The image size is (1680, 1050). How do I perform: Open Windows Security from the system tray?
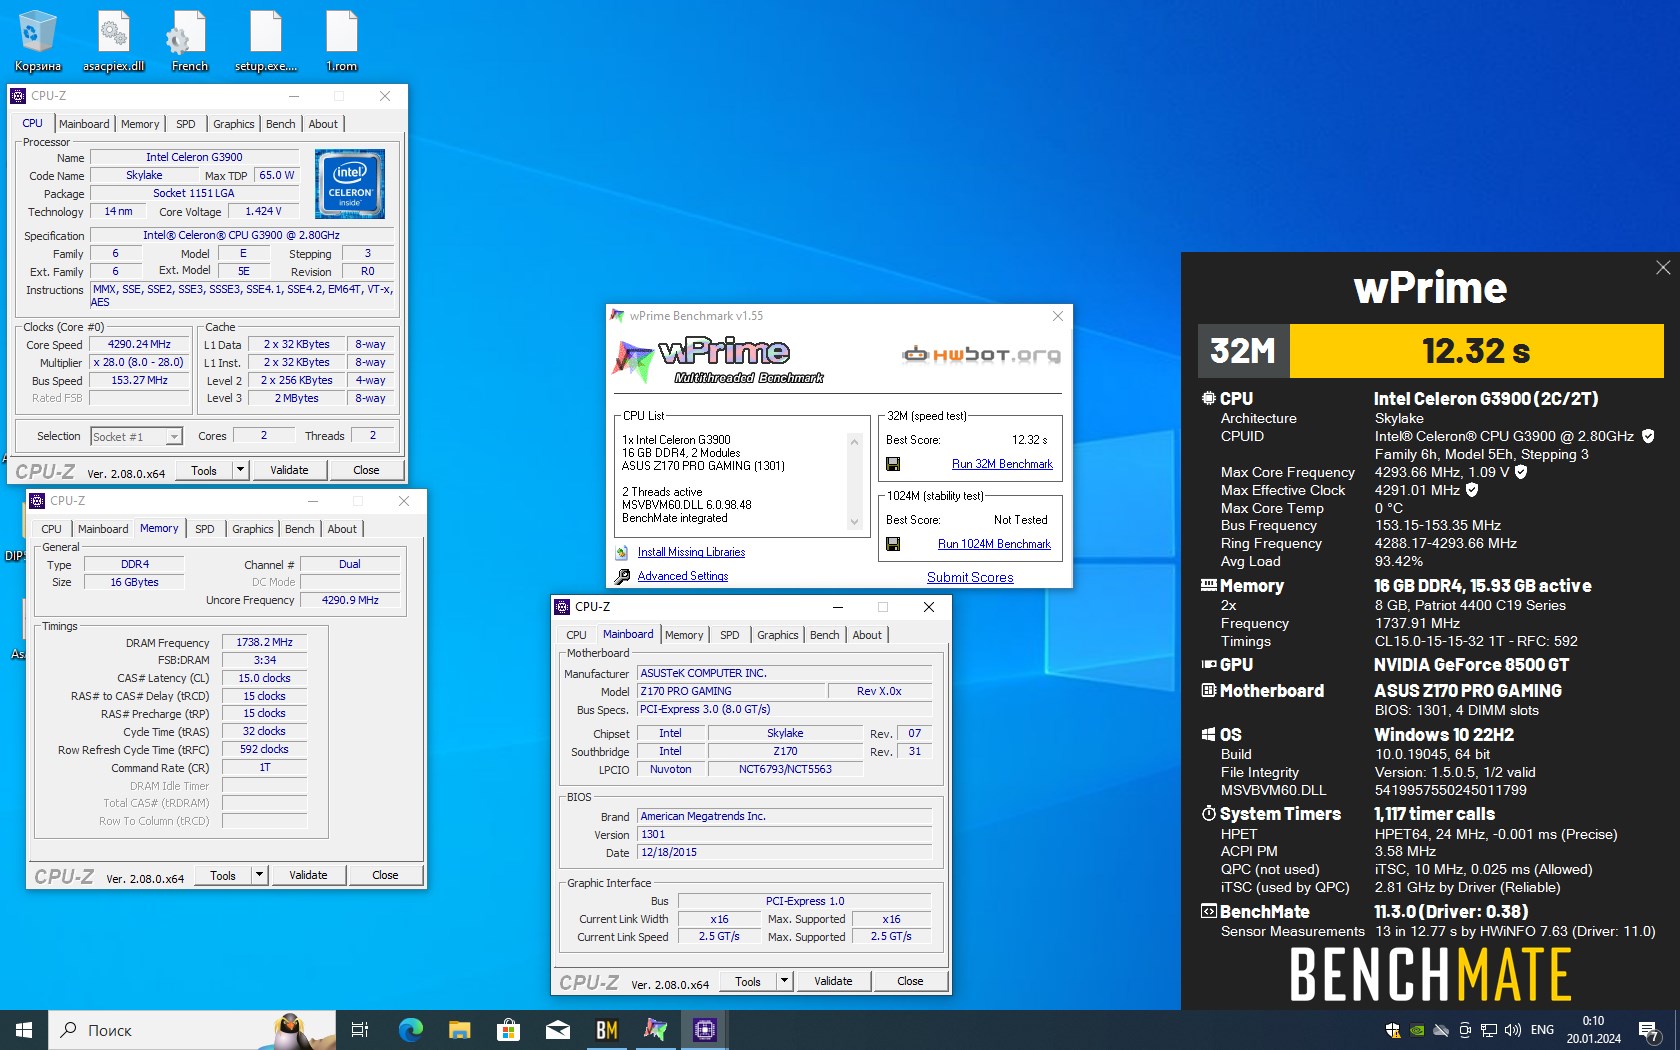pyautogui.click(x=1392, y=1030)
